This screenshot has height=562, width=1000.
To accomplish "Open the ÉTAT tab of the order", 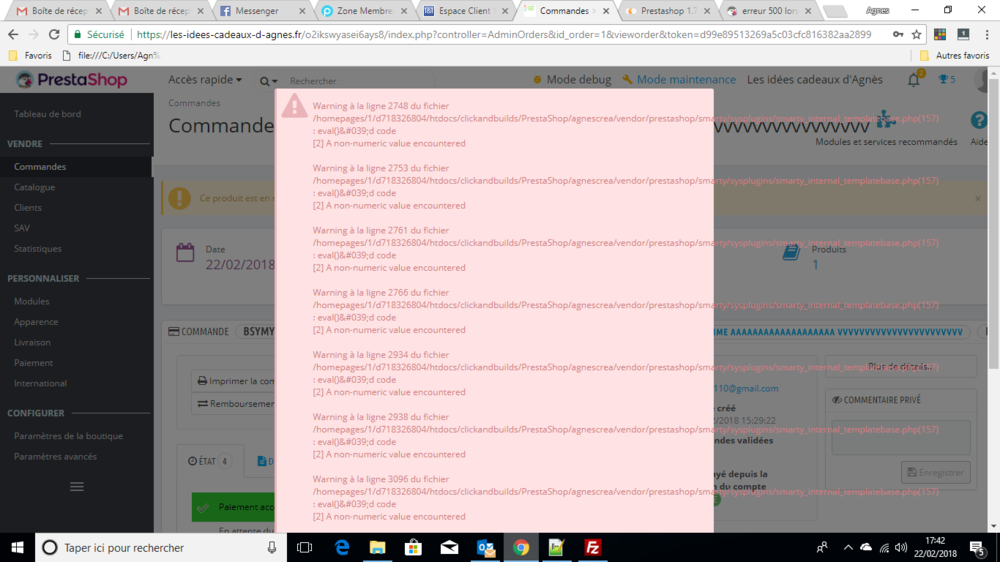I will pyautogui.click(x=209, y=461).
